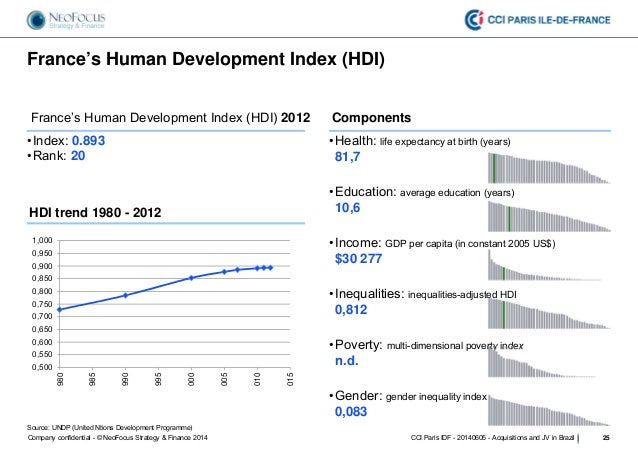The width and height of the screenshot is (638, 451).
Task: Click the 0,750 y-axis label
Action: pos(42,304)
